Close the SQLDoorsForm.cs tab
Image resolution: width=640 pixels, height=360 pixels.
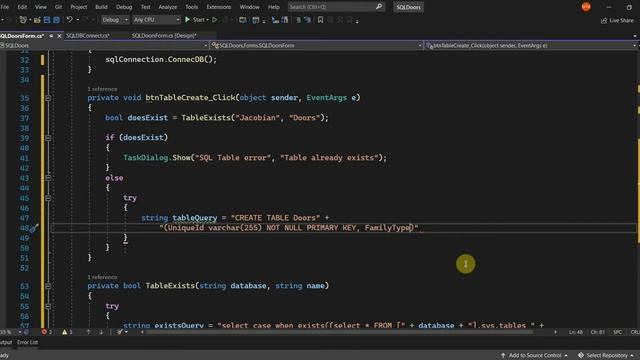[x=59, y=36]
